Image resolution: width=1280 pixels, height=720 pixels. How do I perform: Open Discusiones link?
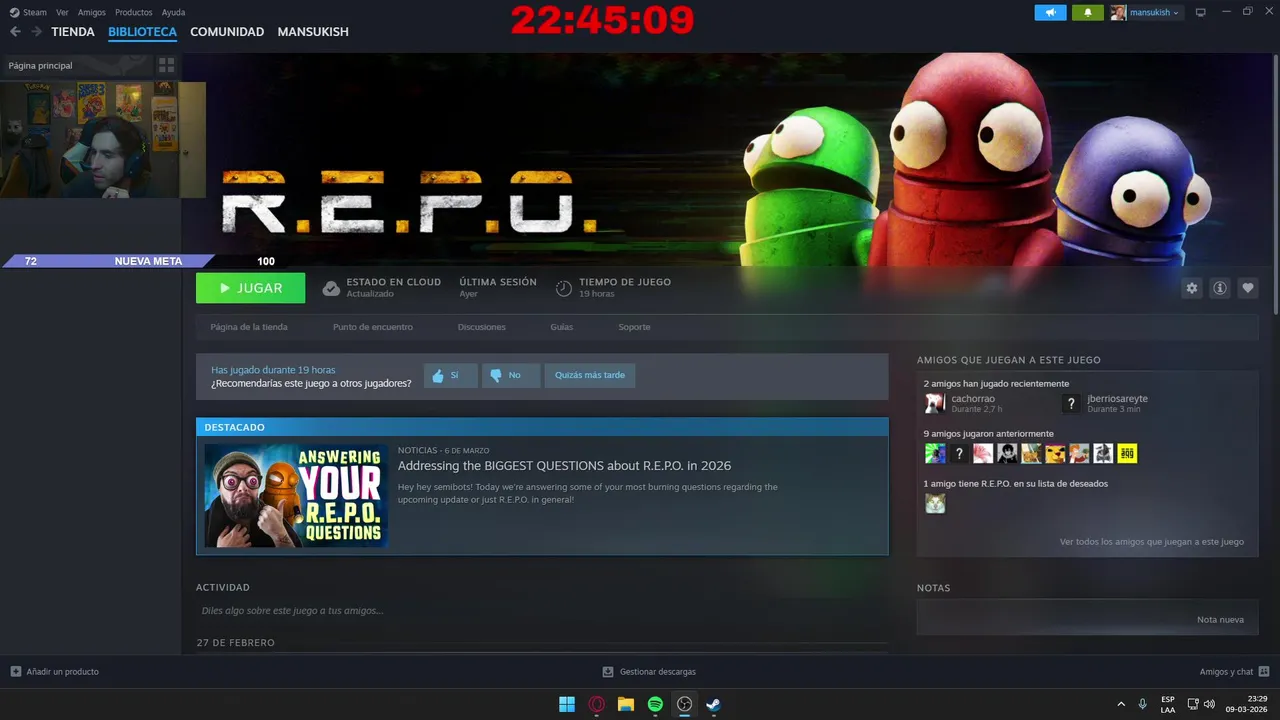(482, 327)
